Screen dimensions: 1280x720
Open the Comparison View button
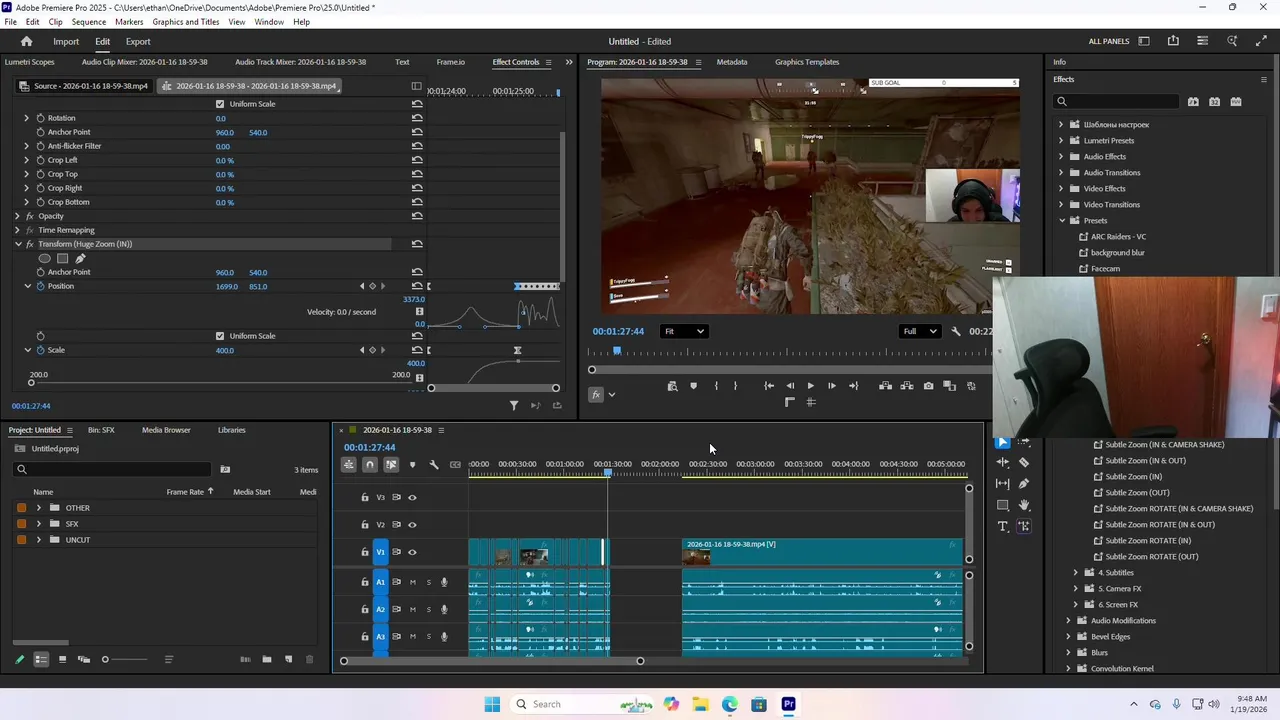tap(949, 386)
